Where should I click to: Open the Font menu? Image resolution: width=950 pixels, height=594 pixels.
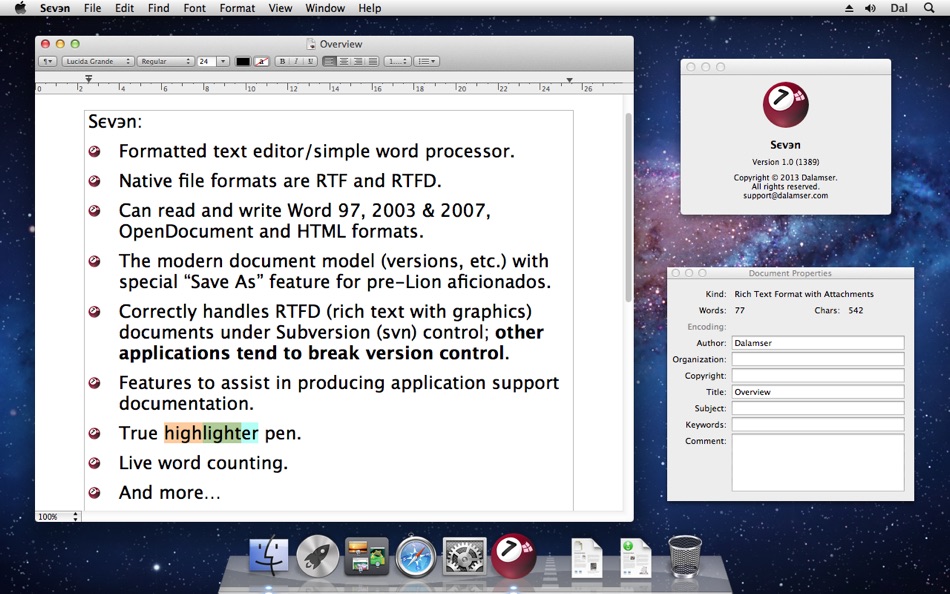pyautogui.click(x=194, y=8)
